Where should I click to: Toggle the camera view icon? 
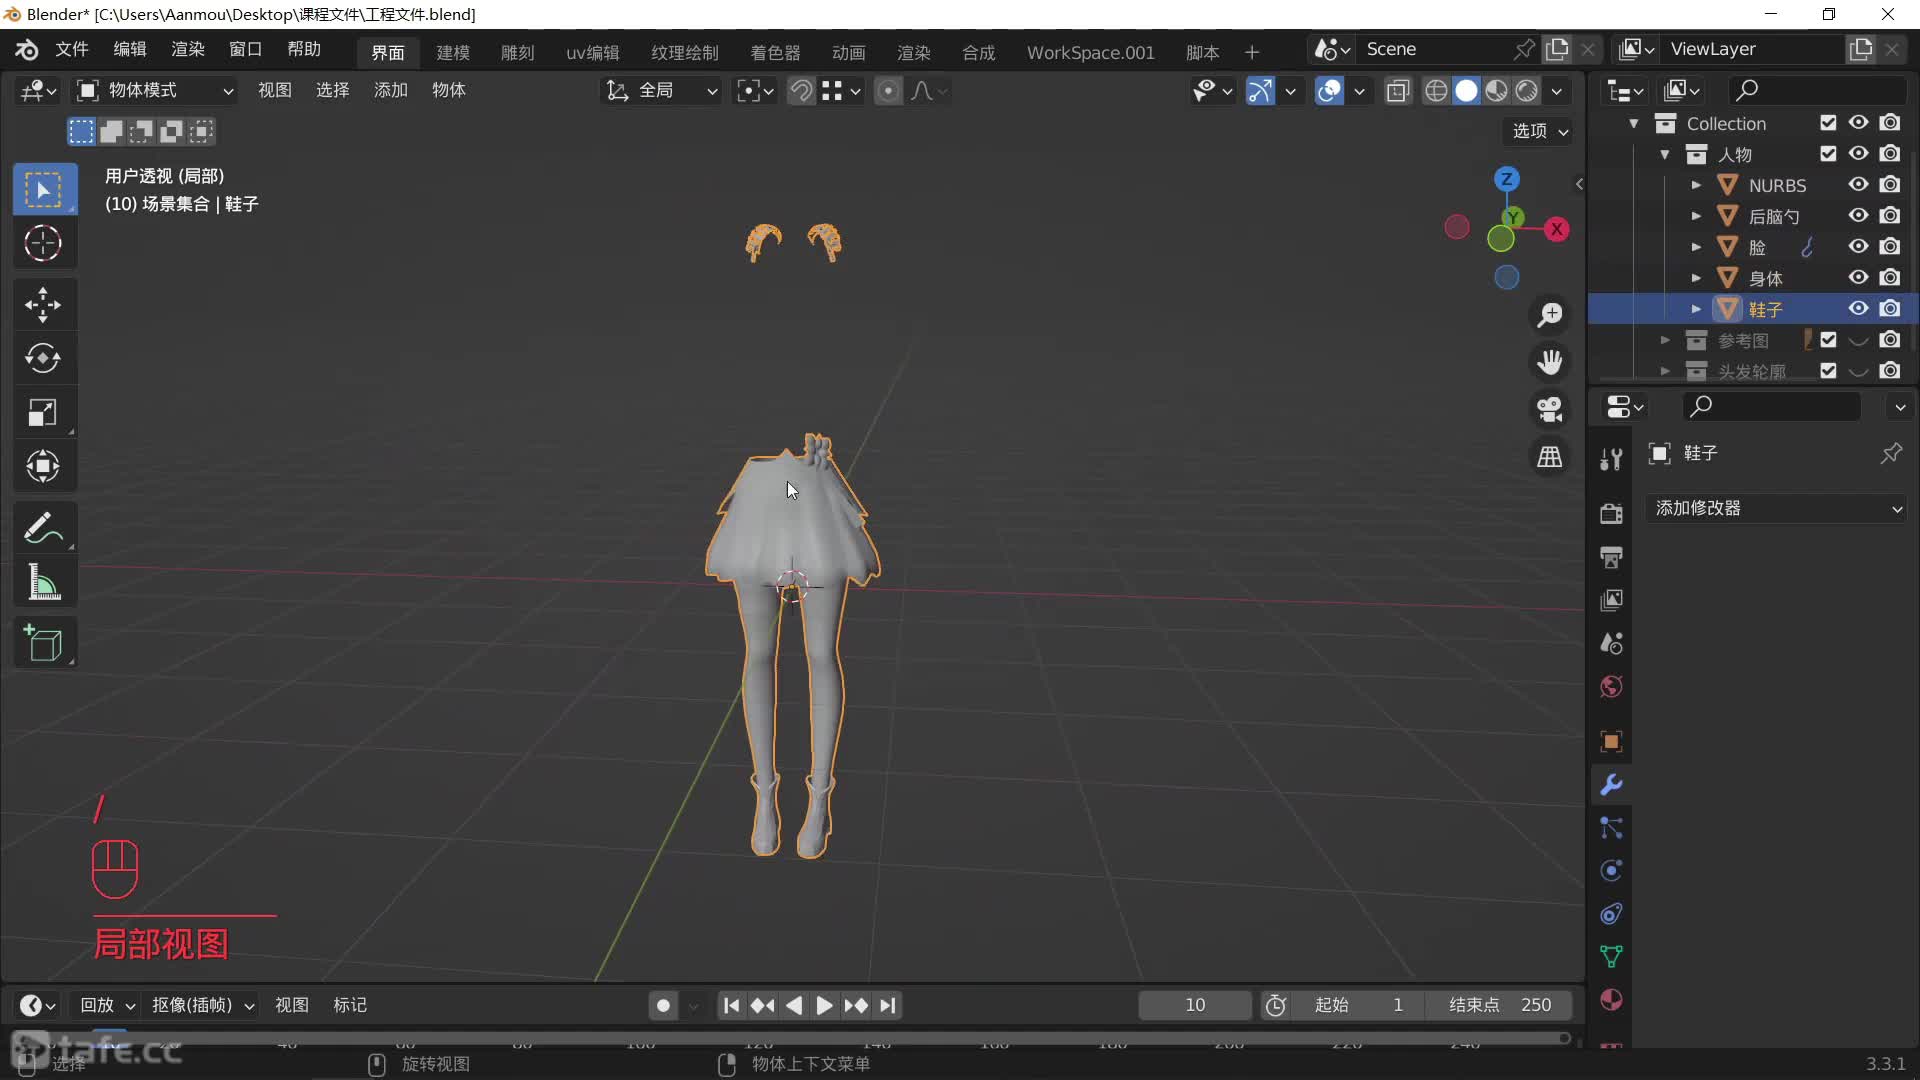coord(1550,409)
